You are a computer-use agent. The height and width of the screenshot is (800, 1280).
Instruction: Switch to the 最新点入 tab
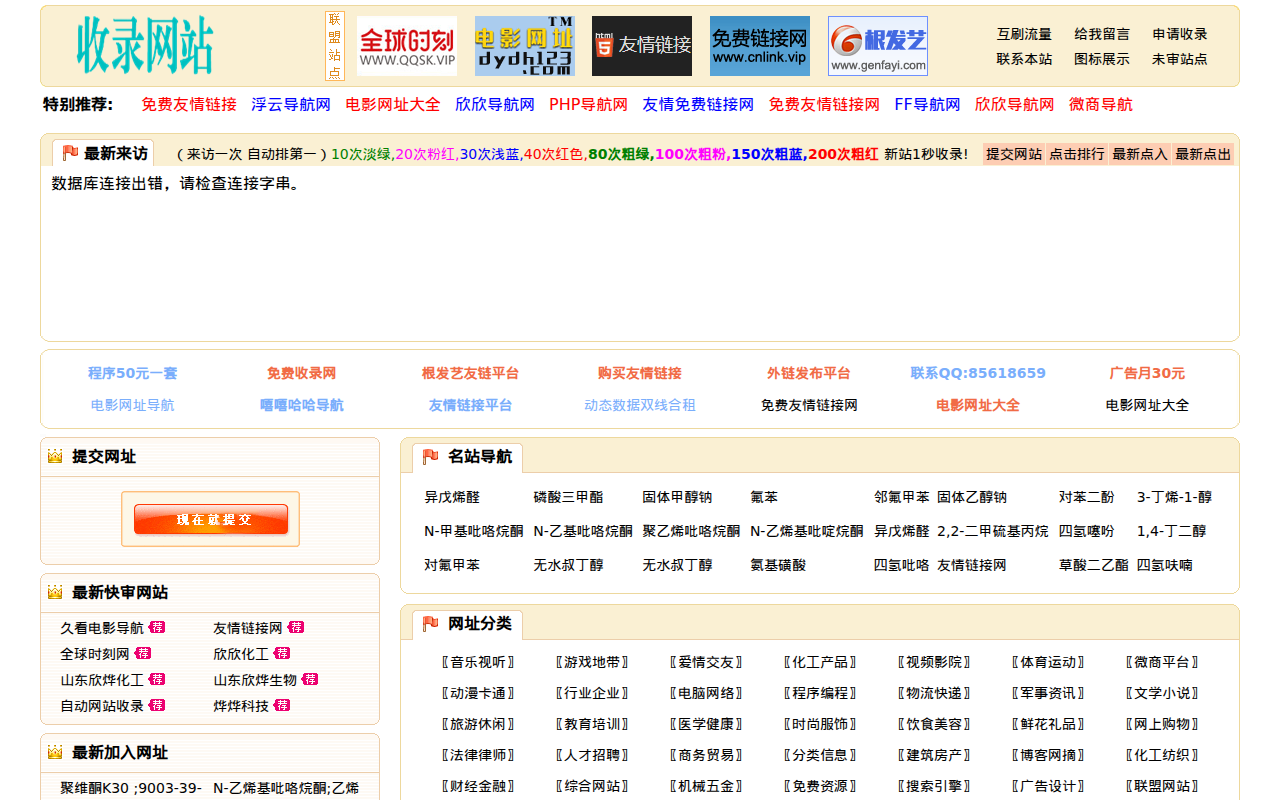point(1139,154)
